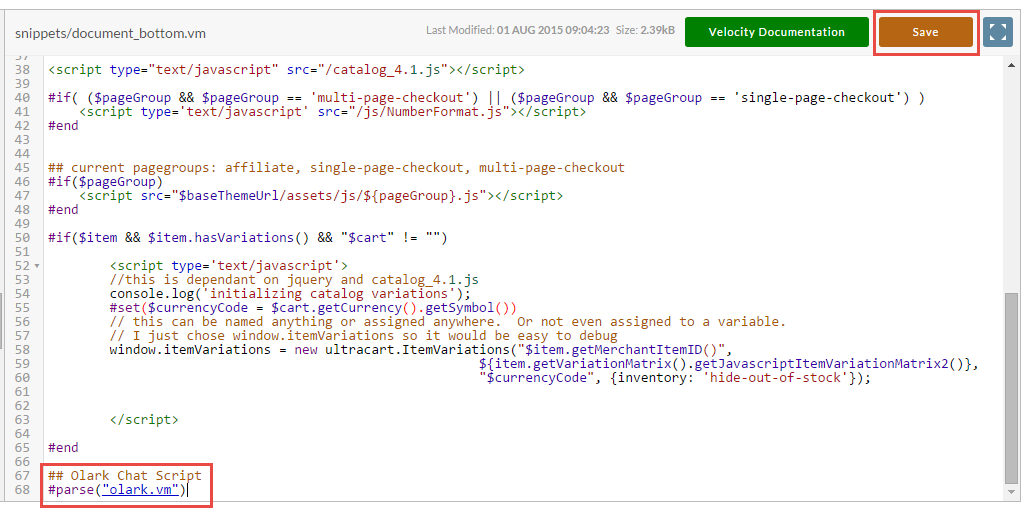This screenshot has height=514, width=1028.
Task: Open the Velocity Documentation
Action: pyautogui.click(x=776, y=32)
